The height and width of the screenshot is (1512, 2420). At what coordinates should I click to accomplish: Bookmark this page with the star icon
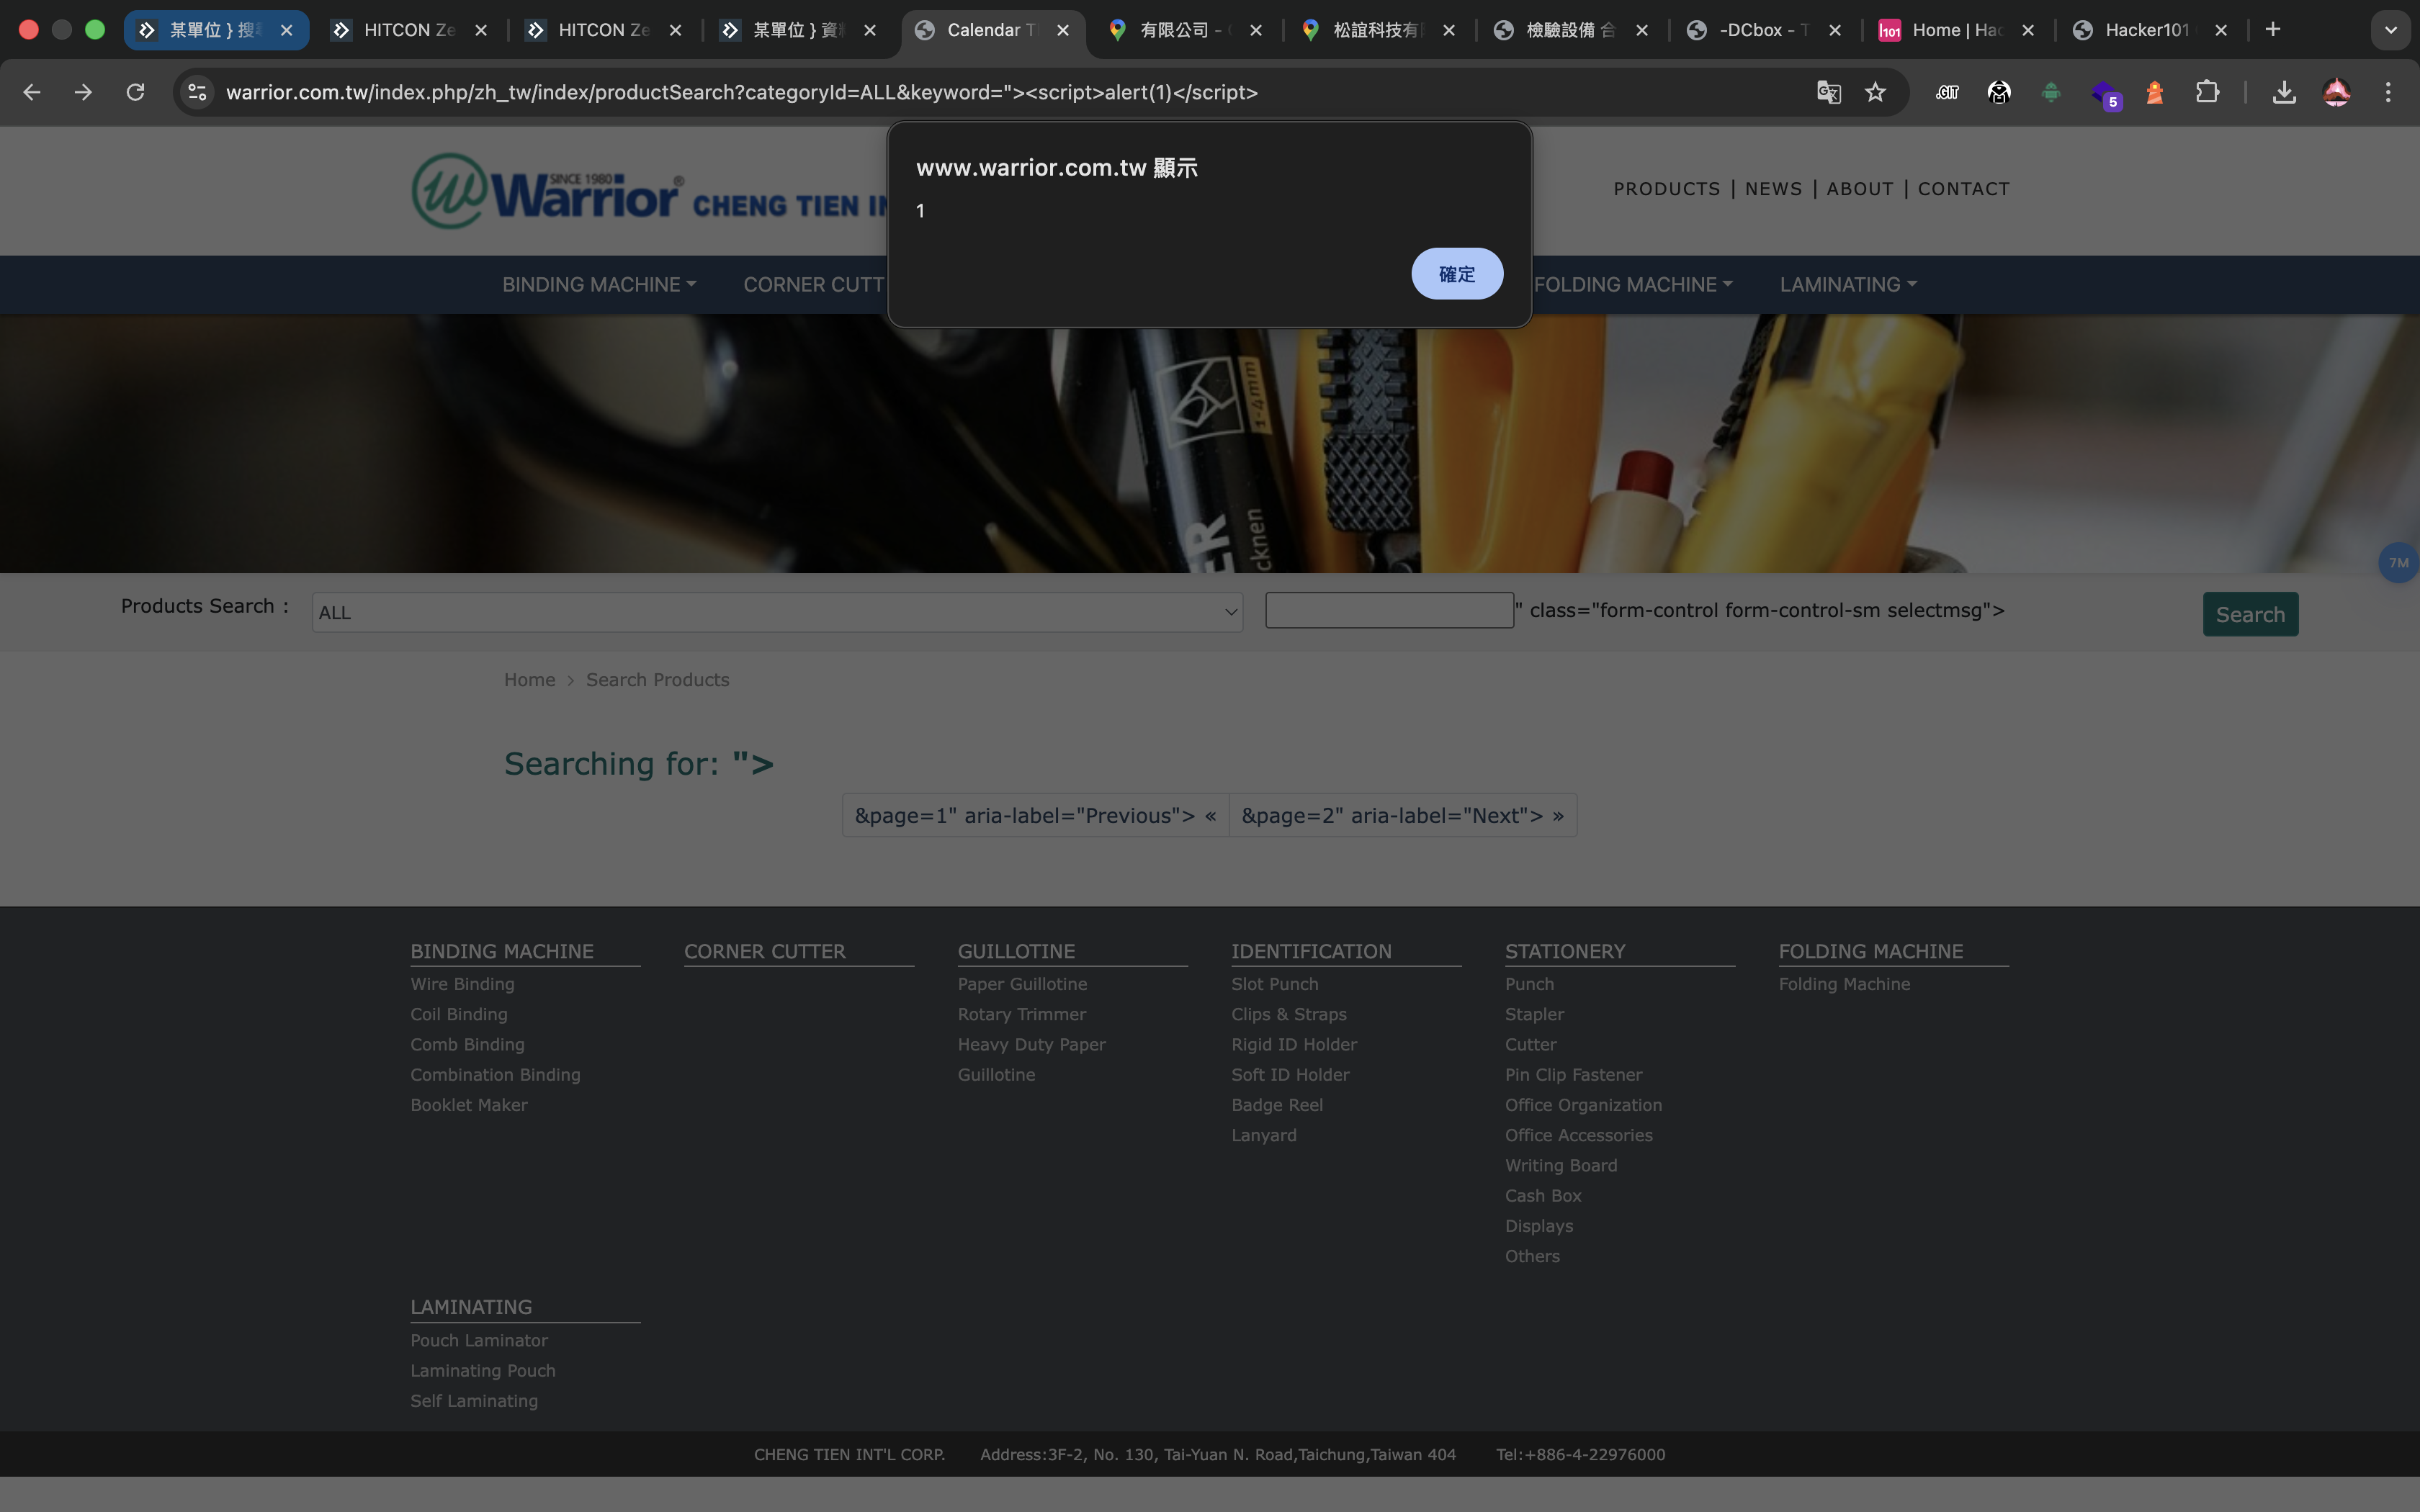pyautogui.click(x=1875, y=92)
